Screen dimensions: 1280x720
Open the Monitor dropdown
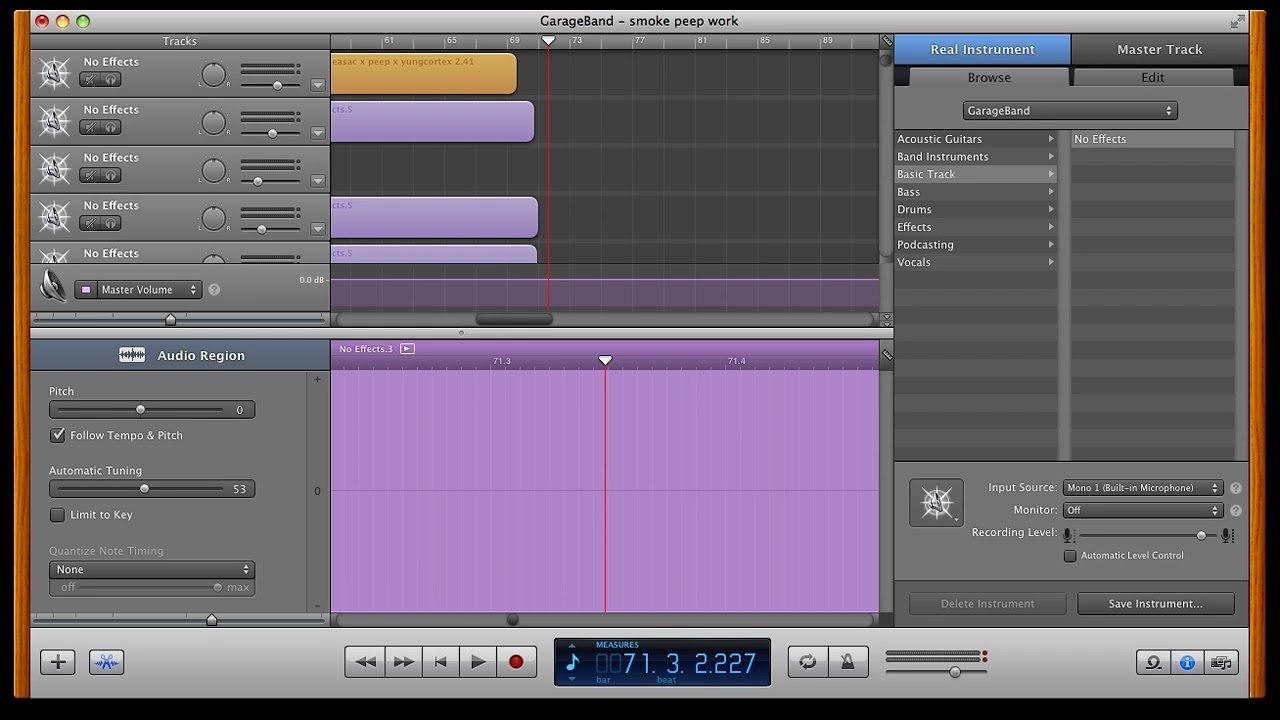(1142, 510)
